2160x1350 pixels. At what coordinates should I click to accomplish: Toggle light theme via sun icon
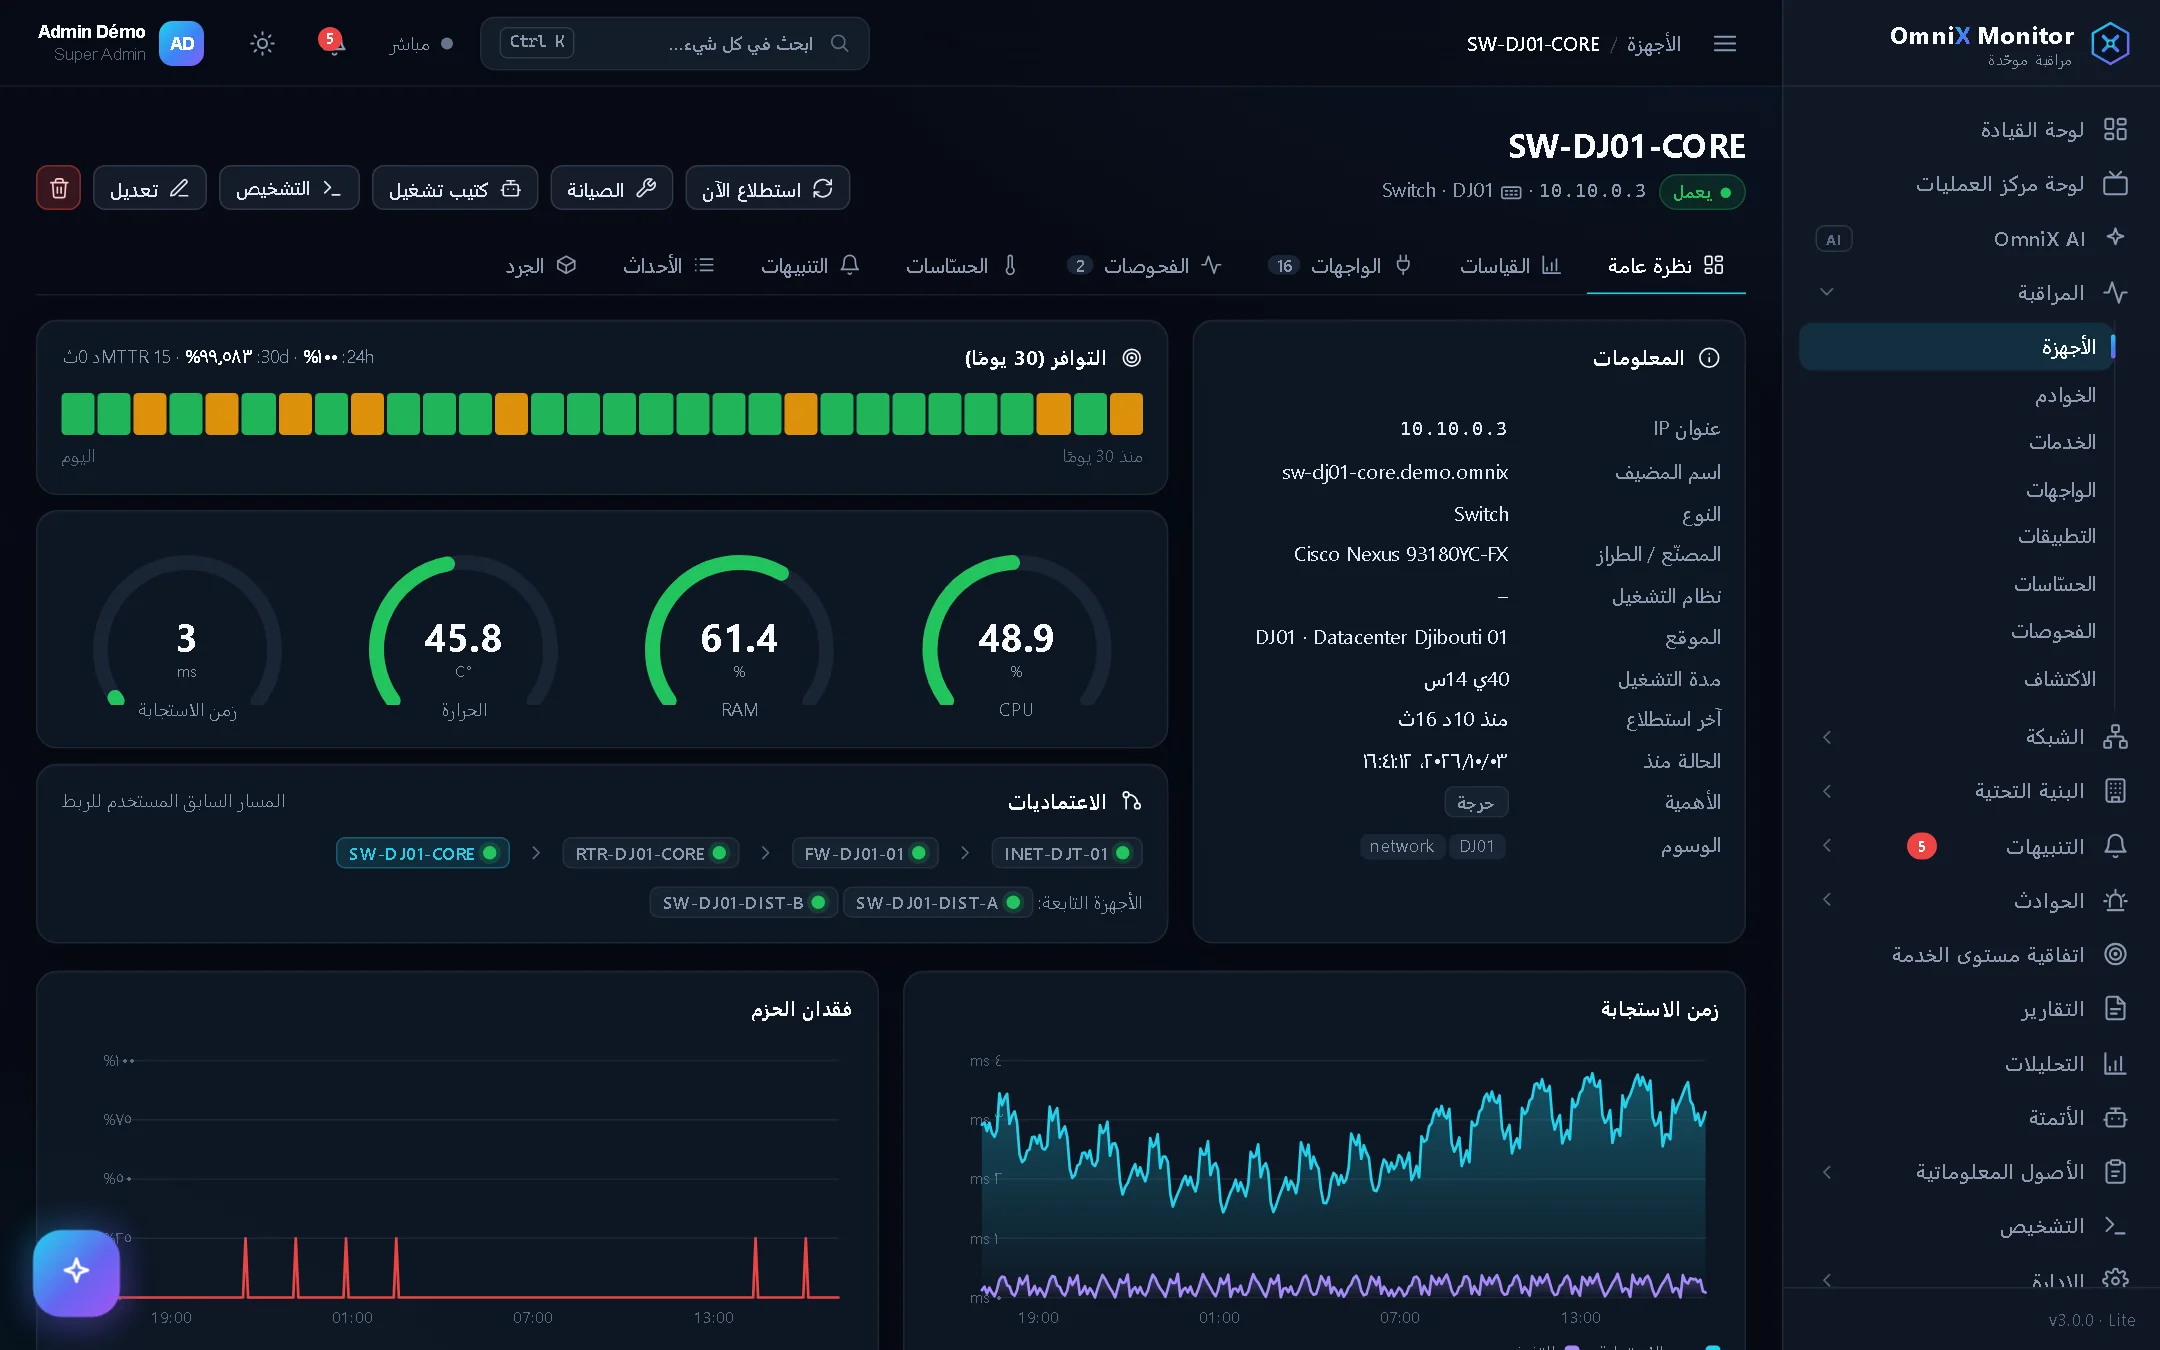(x=262, y=43)
